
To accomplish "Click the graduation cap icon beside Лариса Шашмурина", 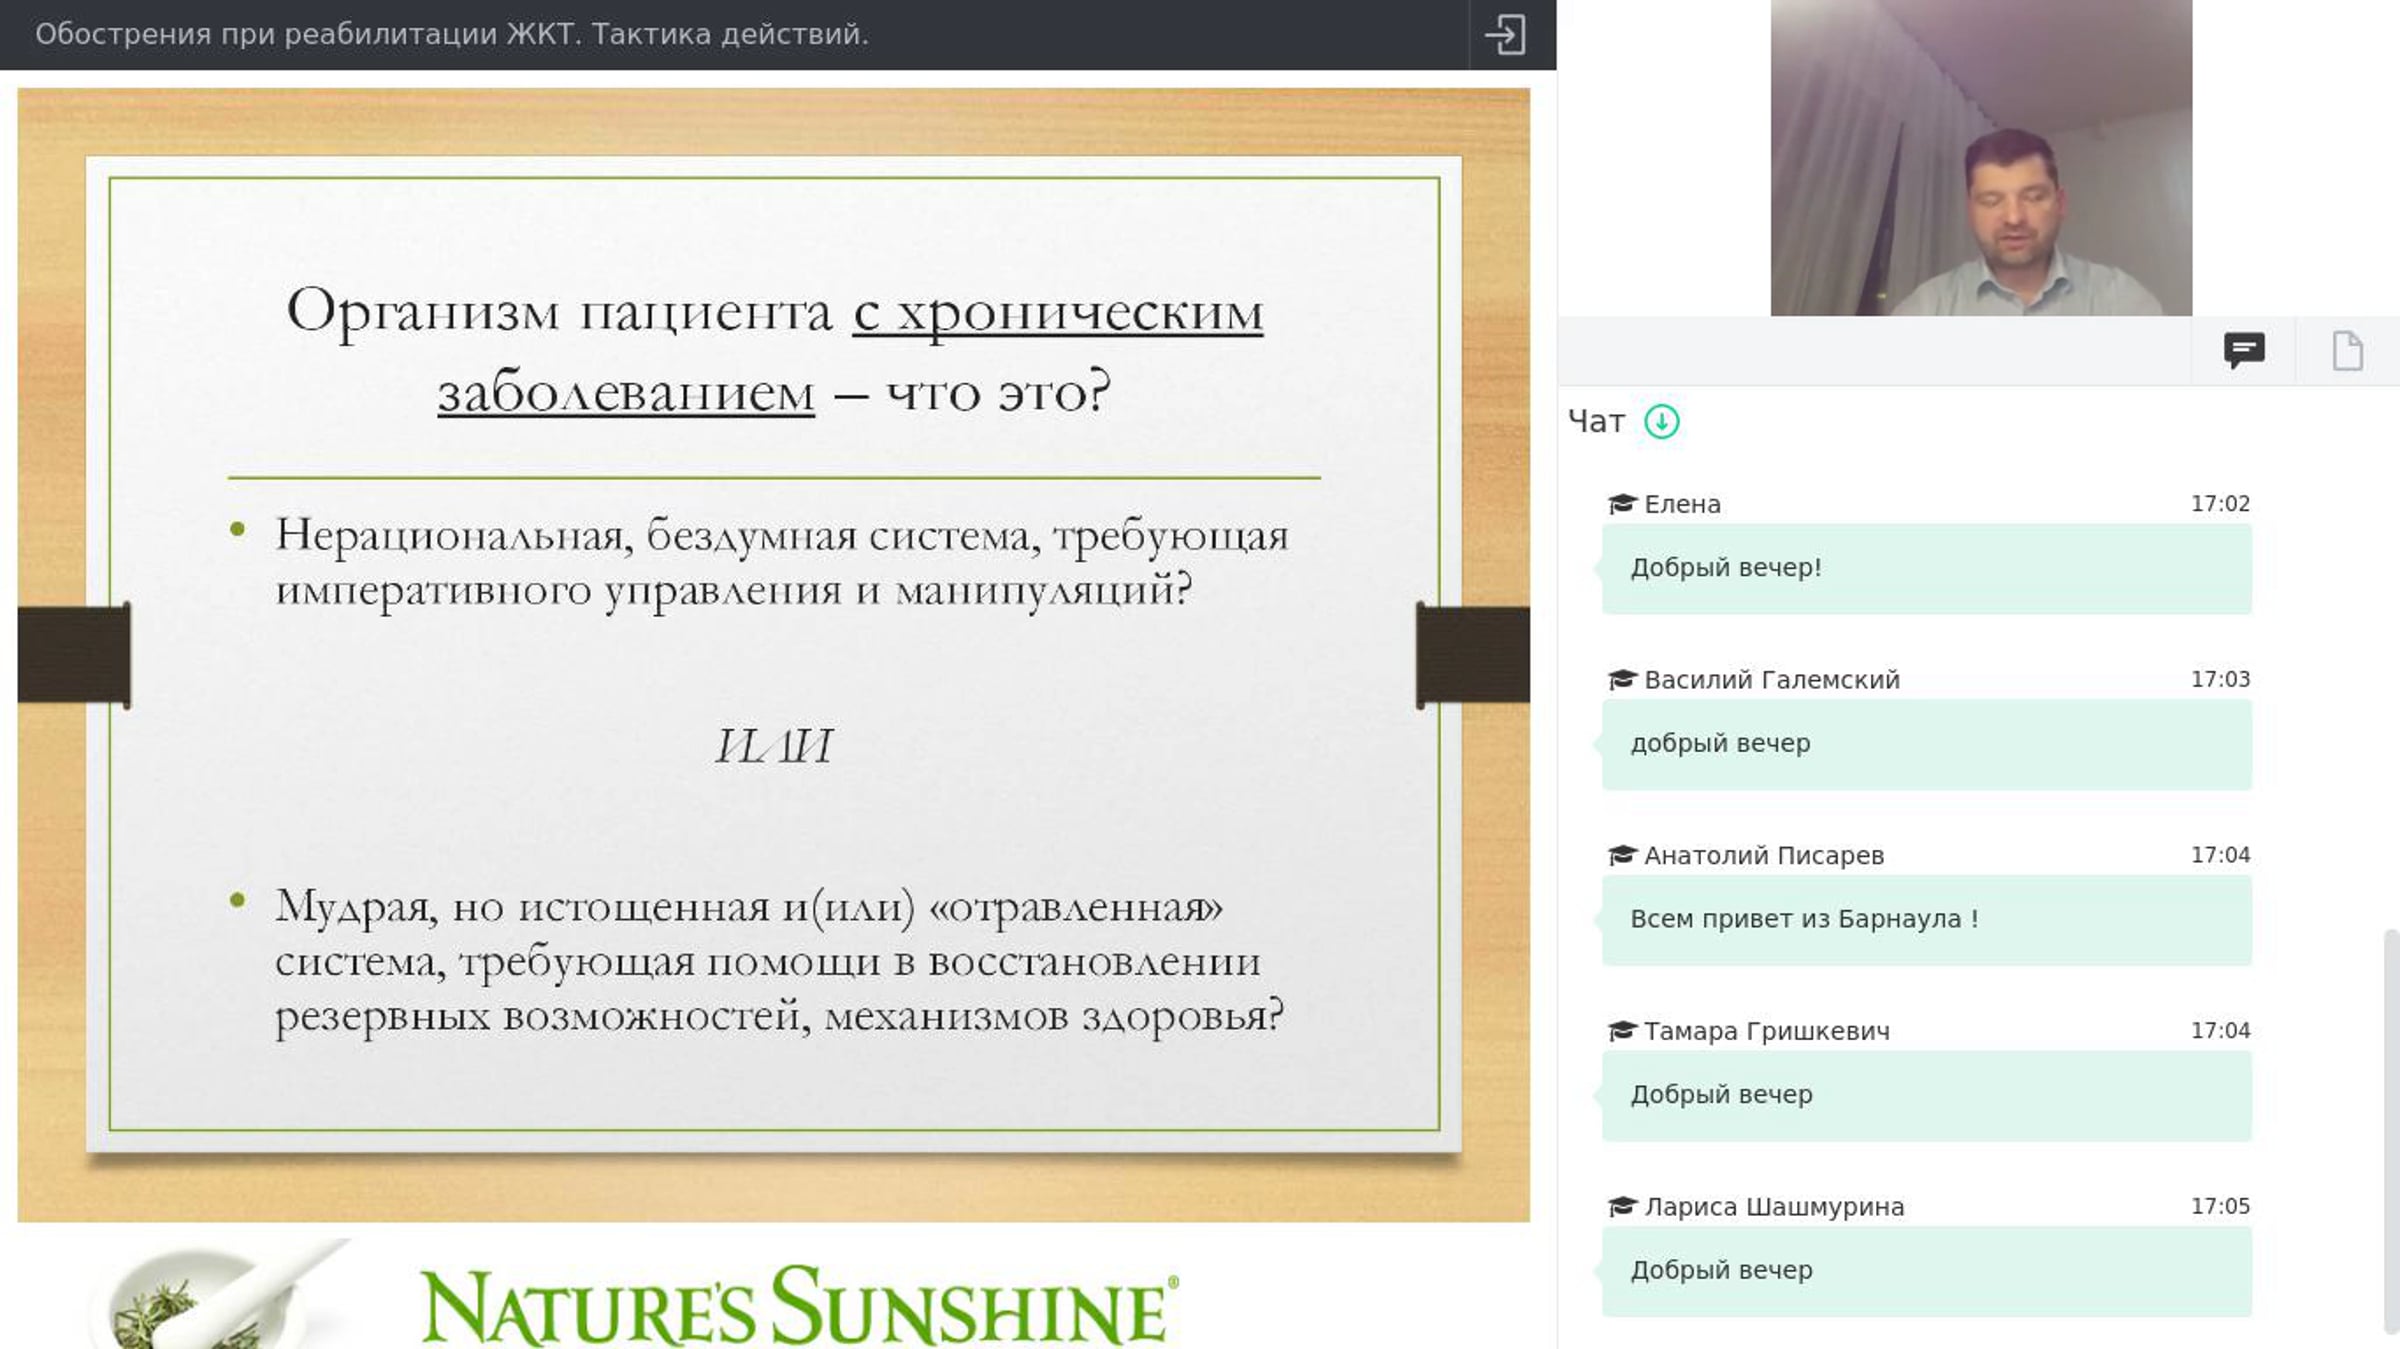I will pos(1622,1207).
